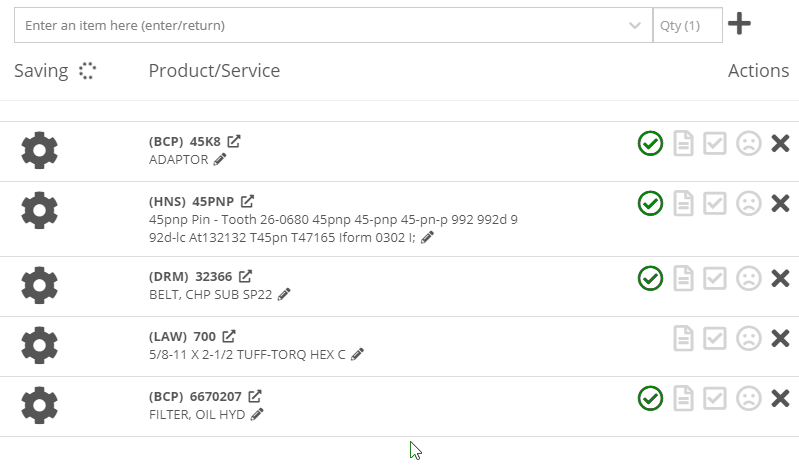Click the Product/Service column header
This screenshot has height=470, width=799.
click(214, 70)
